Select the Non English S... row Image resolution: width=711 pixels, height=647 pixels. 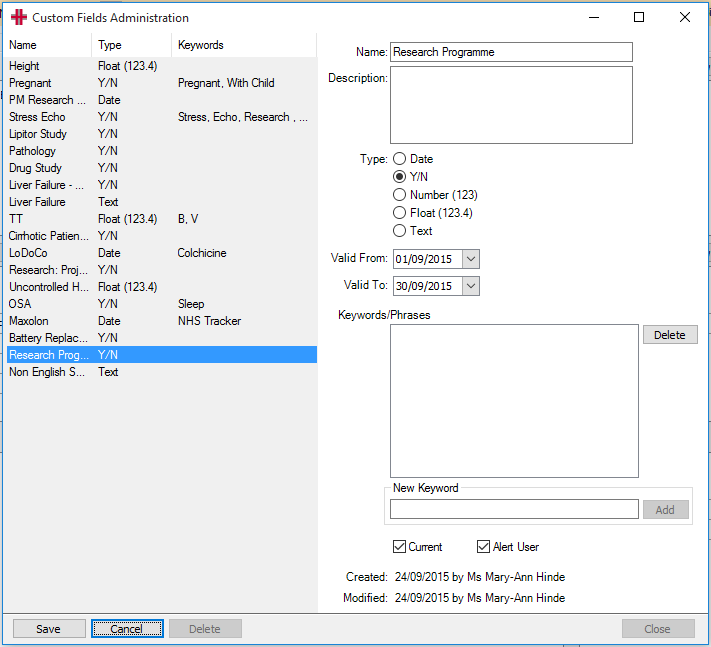[161, 372]
